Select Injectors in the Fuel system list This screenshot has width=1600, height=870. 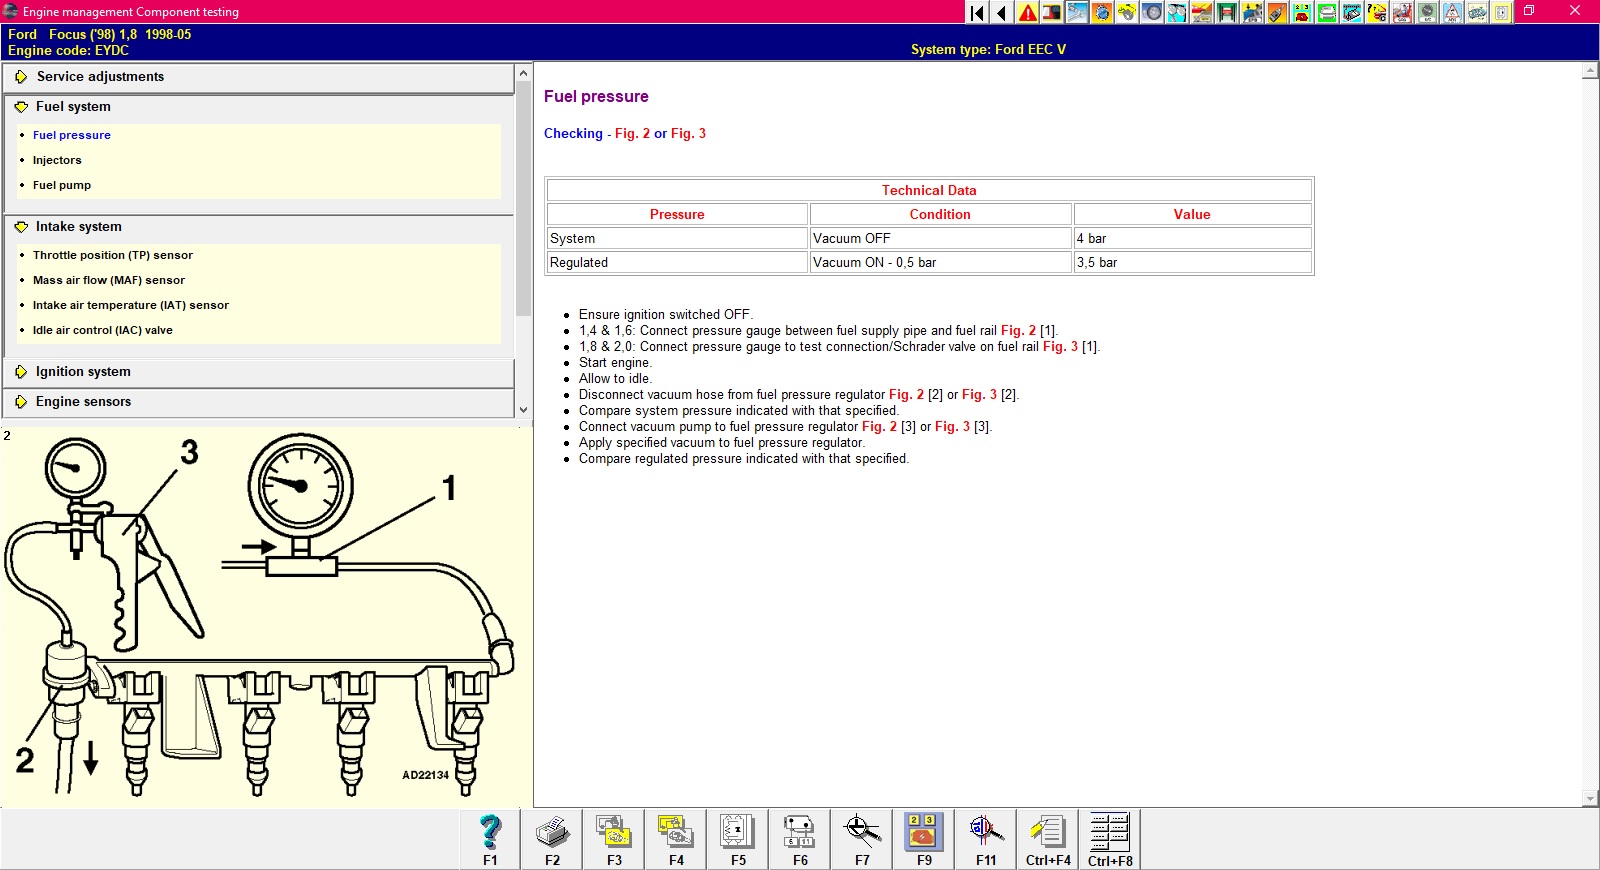(57, 160)
